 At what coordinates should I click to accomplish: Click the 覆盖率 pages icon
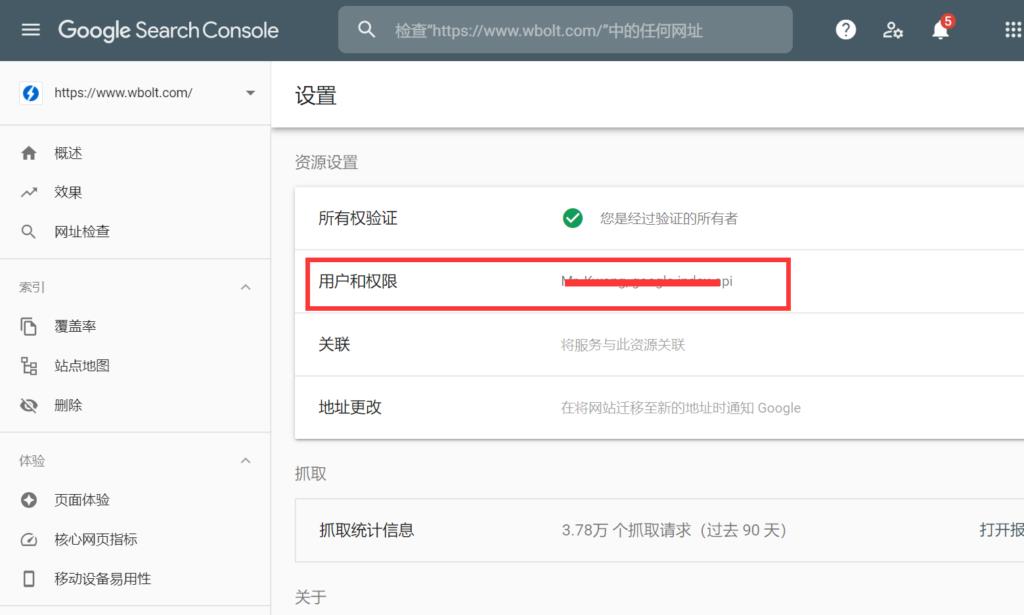[28, 326]
